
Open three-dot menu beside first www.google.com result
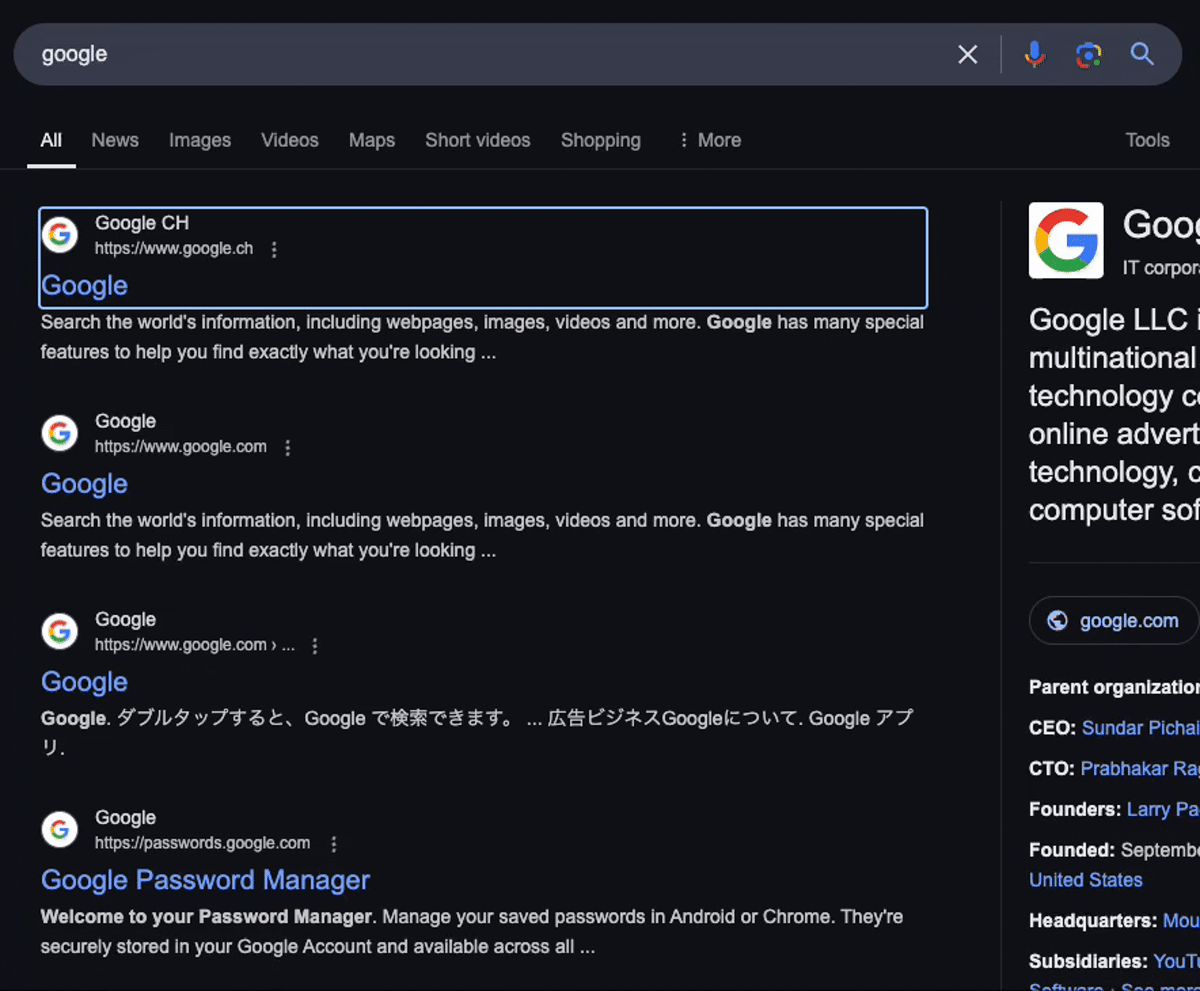(x=288, y=448)
